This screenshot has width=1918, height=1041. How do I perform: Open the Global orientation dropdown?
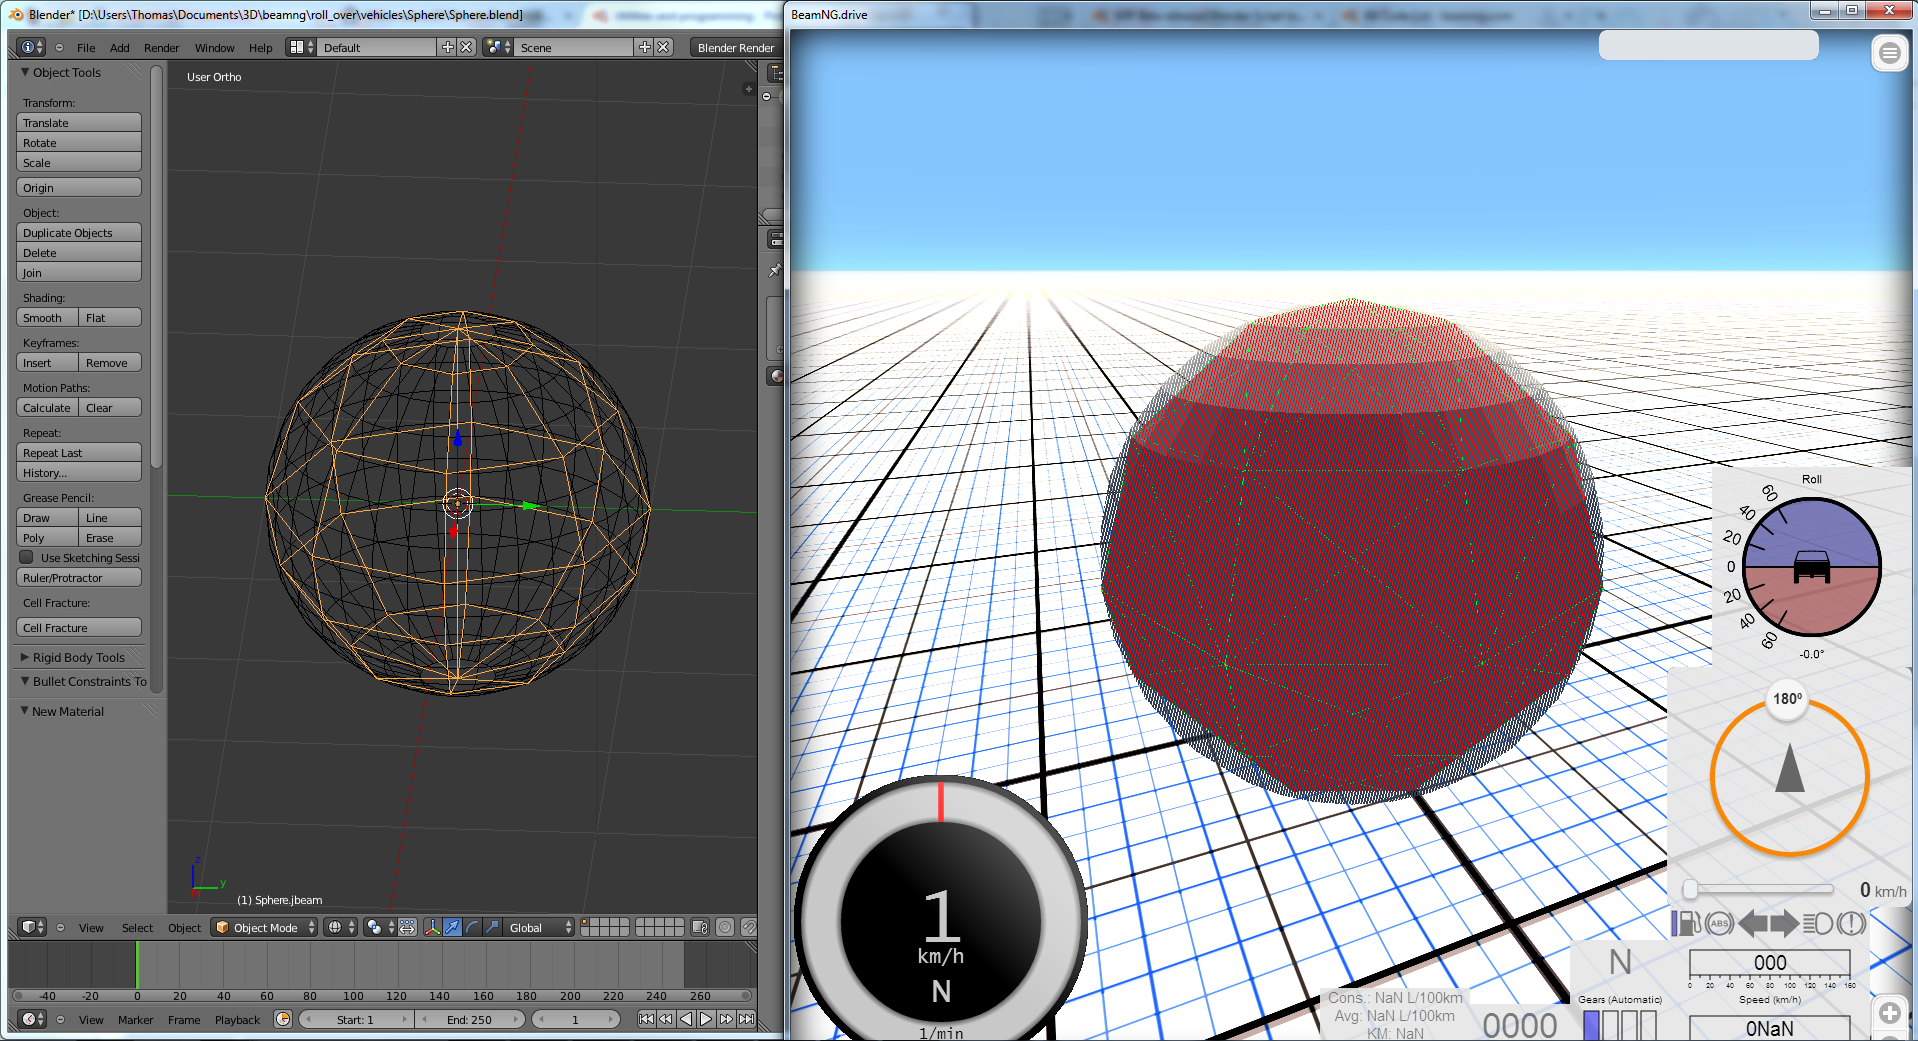click(539, 927)
